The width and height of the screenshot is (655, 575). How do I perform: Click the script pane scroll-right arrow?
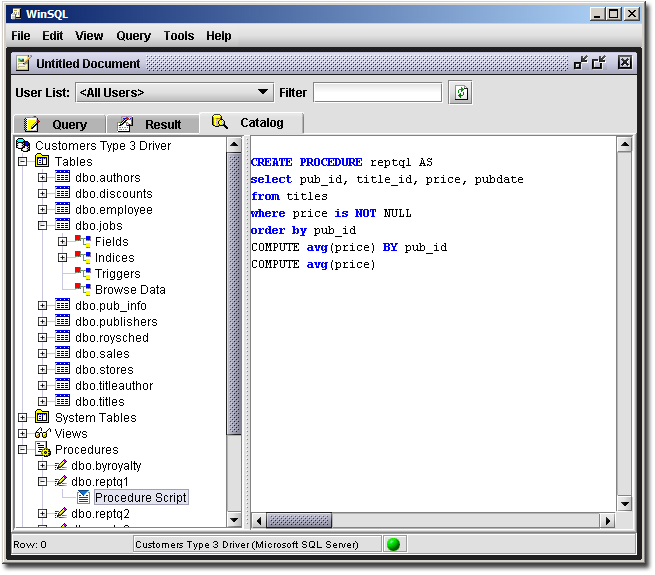pos(608,521)
